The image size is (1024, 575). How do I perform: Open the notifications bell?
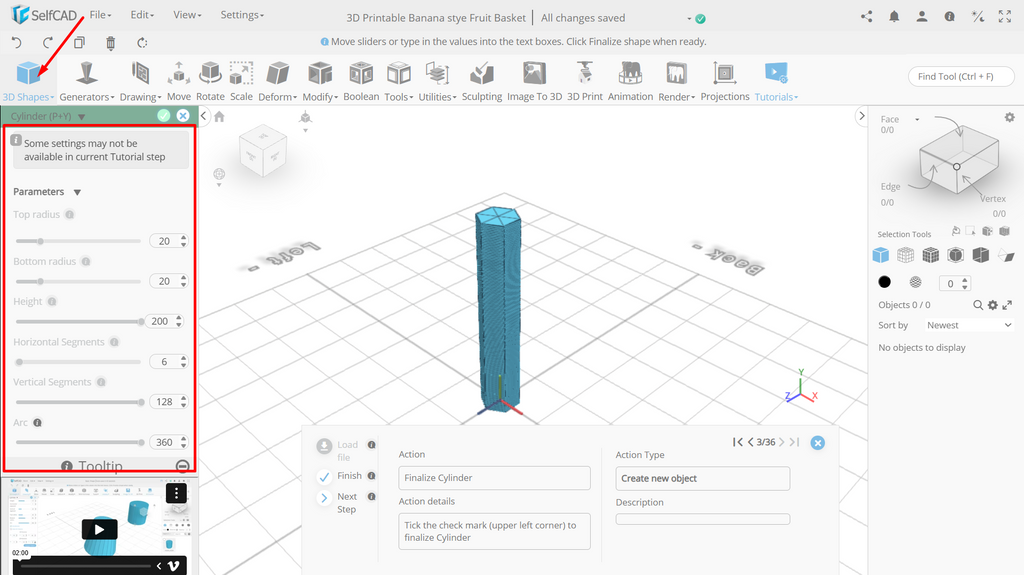(894, 17)
